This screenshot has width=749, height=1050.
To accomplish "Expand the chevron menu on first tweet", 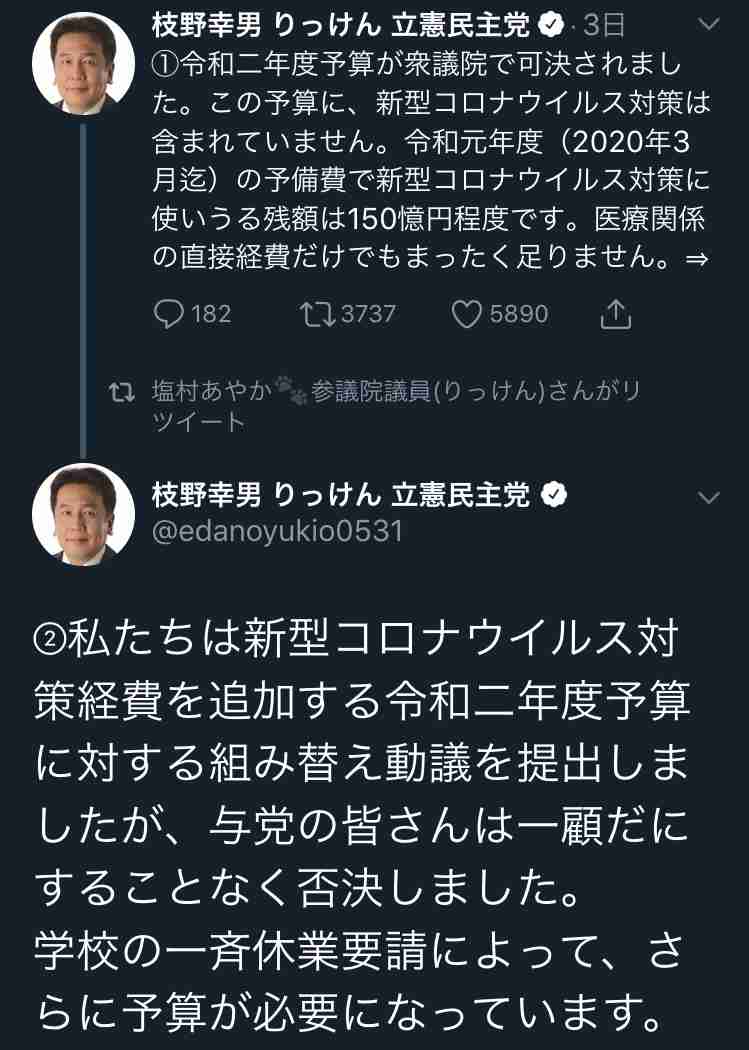I will pos(707,24).
